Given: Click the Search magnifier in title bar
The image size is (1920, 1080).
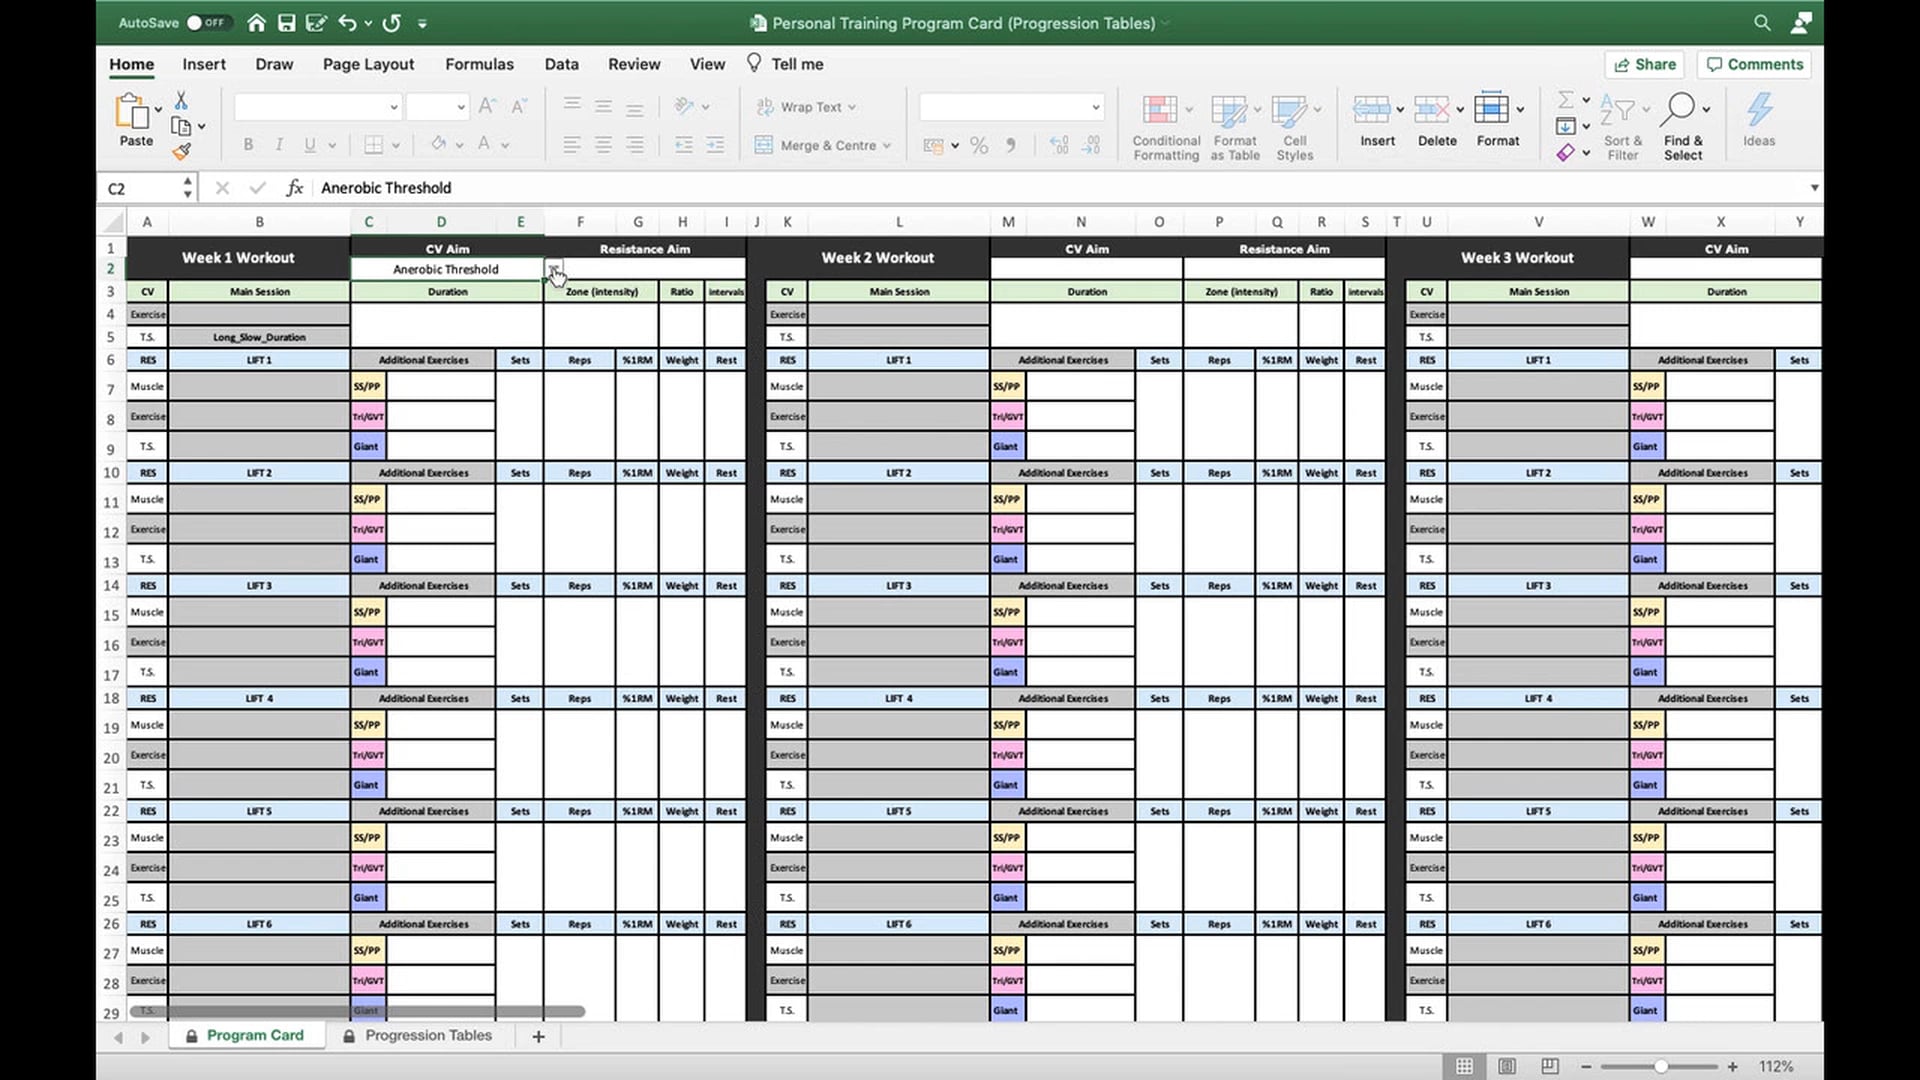Looking at the screenshot, I should [x=1762, y=22].
